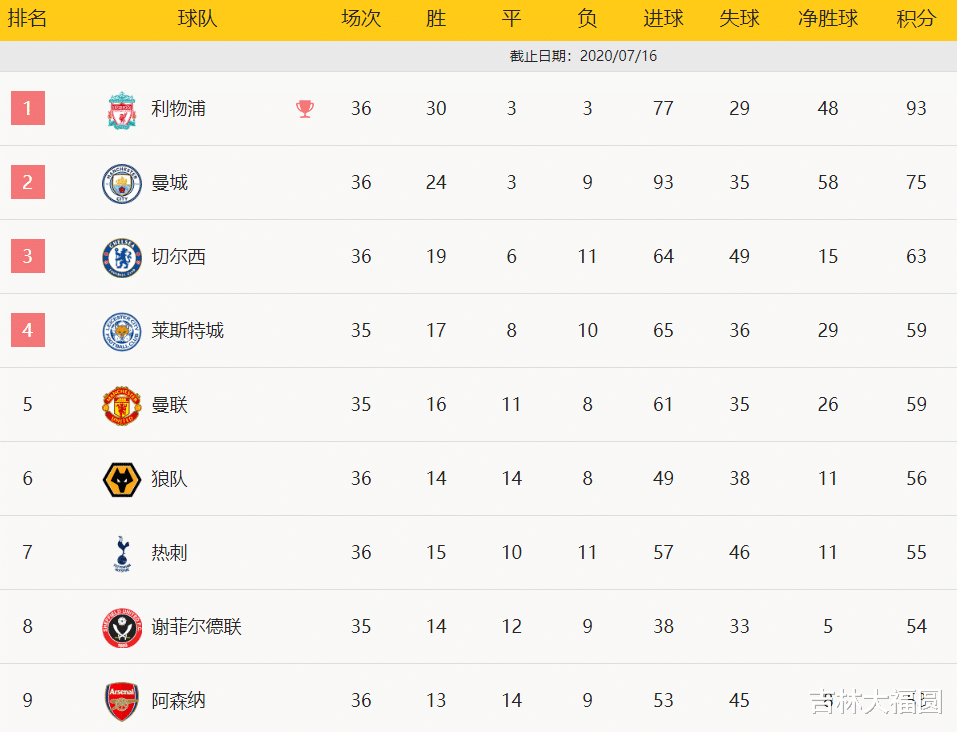Image resolution: width=957 pixels, height=732 pixels.
Task: Click the 排名 header label
Action: coord(28,19)
